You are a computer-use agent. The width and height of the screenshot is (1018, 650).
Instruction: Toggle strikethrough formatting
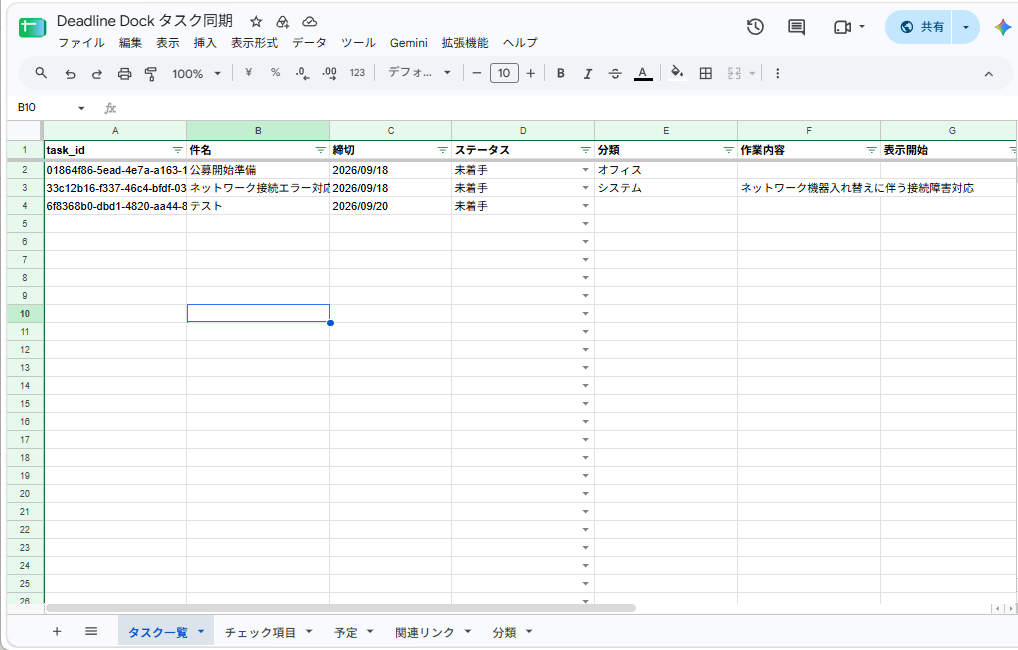point(615,73)
